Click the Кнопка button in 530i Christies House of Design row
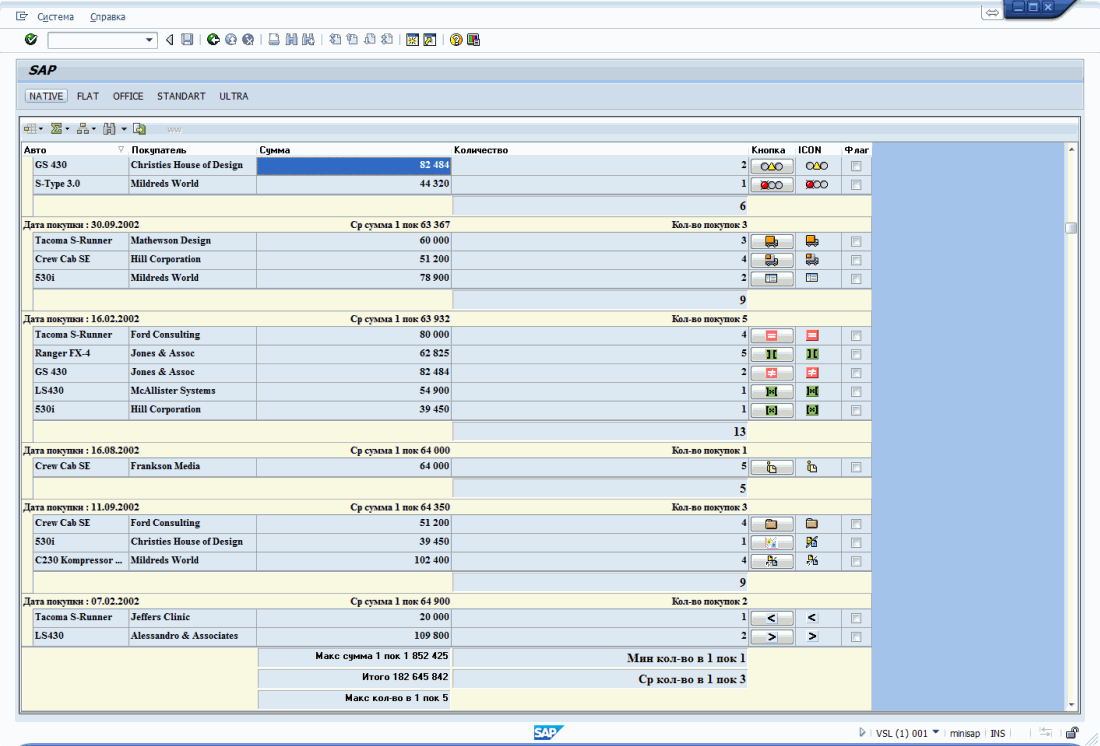Viewport: 1100px width, 746px height. click(x=772, y=542)
